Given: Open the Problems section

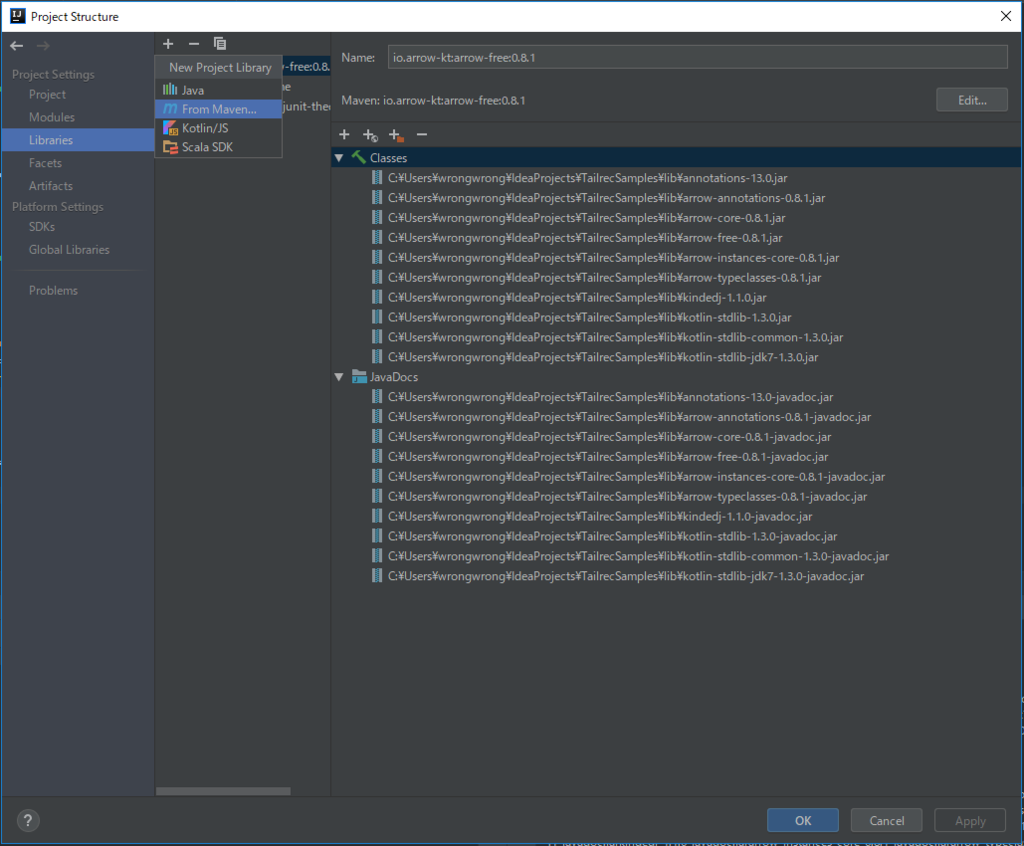Looking at the screenshot, I should pyautogui.click(x=53, y=290).
